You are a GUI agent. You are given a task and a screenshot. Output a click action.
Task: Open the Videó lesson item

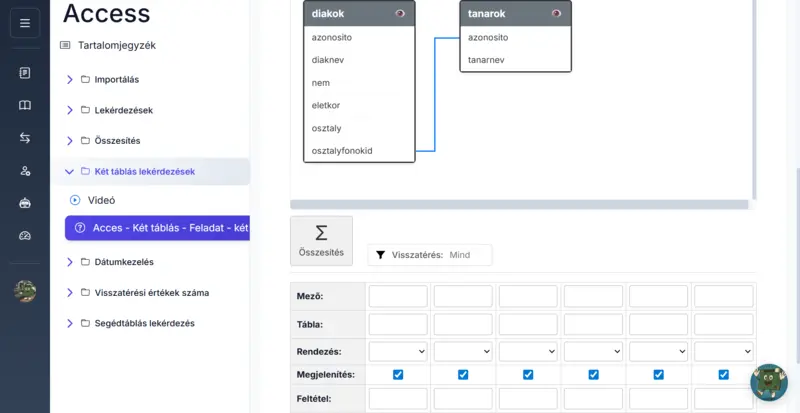(101, 200)
